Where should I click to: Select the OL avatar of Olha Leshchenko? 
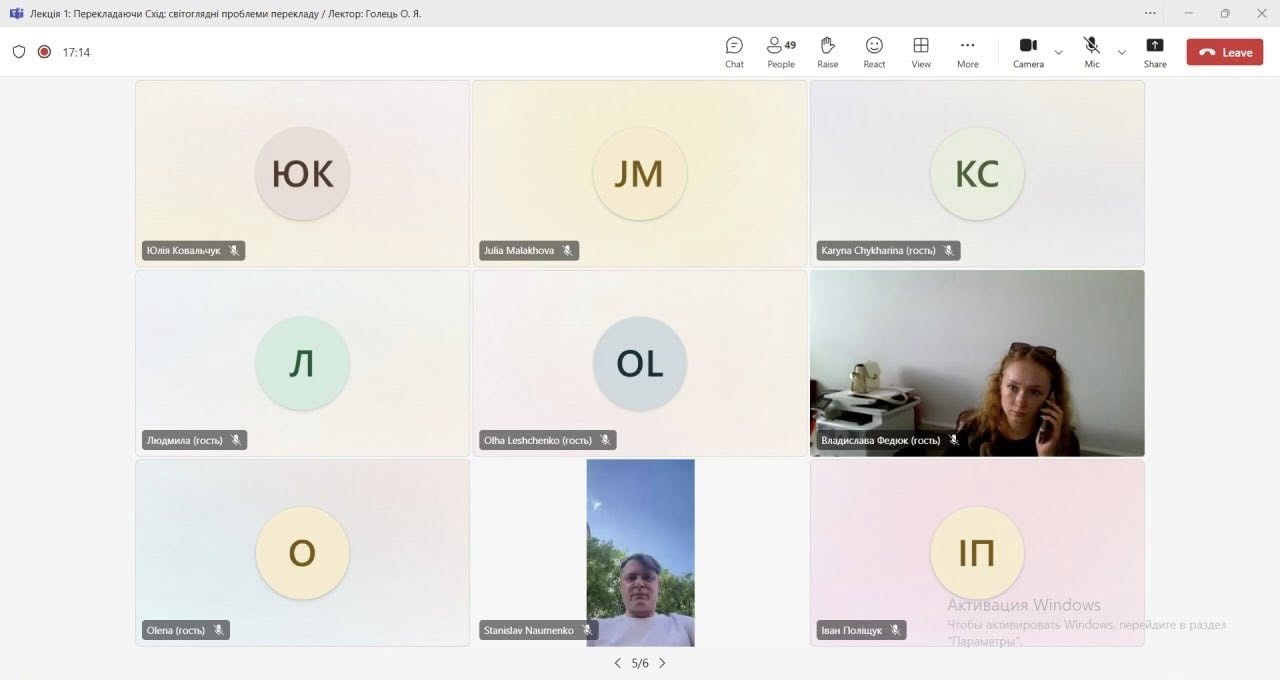(x=639, y=364)
